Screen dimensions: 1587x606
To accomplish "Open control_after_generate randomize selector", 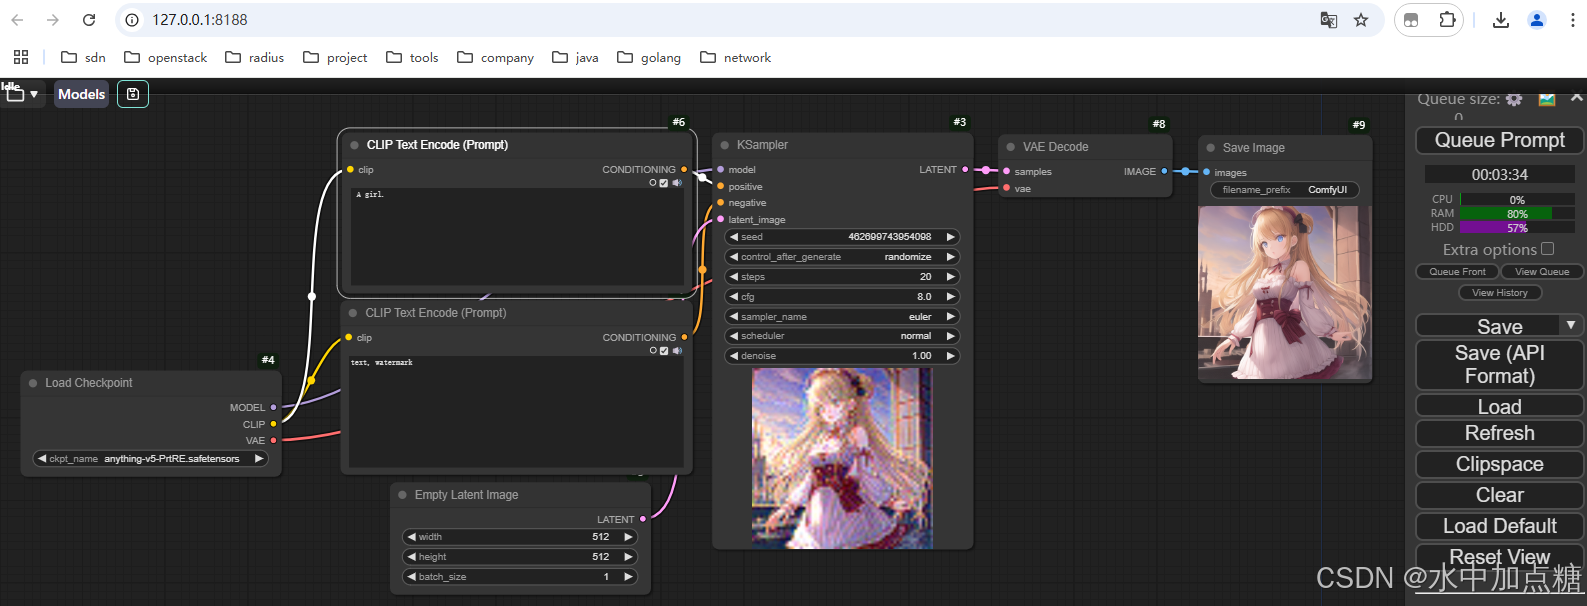I will click(842, 257).
